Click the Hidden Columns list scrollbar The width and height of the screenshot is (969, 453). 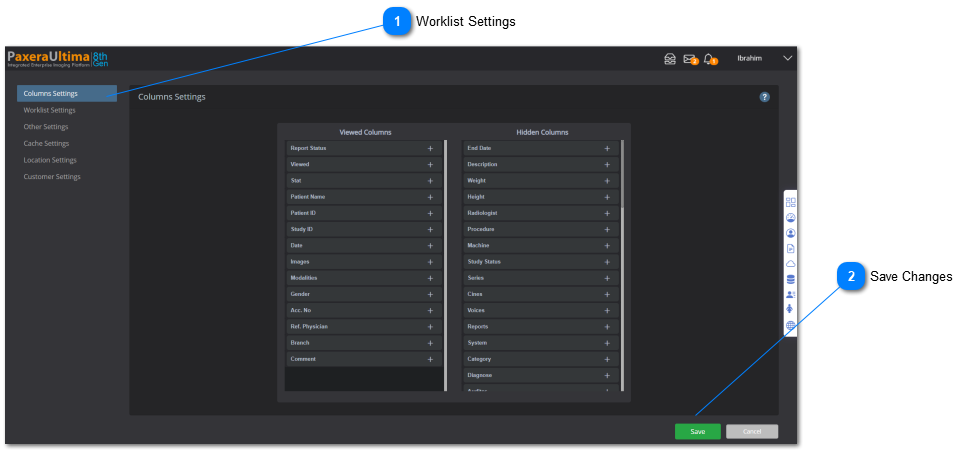pyautogui.click(x=622, y=174)
